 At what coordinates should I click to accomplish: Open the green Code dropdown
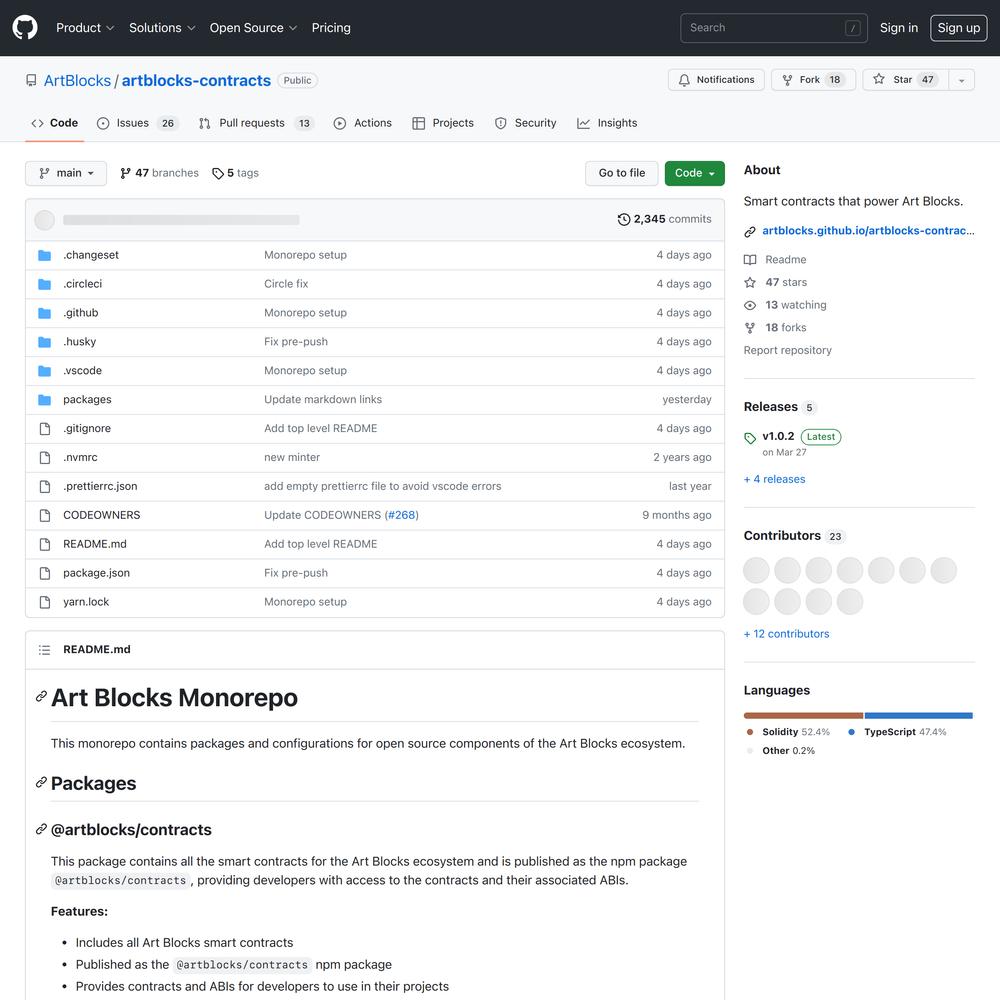click(x=695, y=173)
